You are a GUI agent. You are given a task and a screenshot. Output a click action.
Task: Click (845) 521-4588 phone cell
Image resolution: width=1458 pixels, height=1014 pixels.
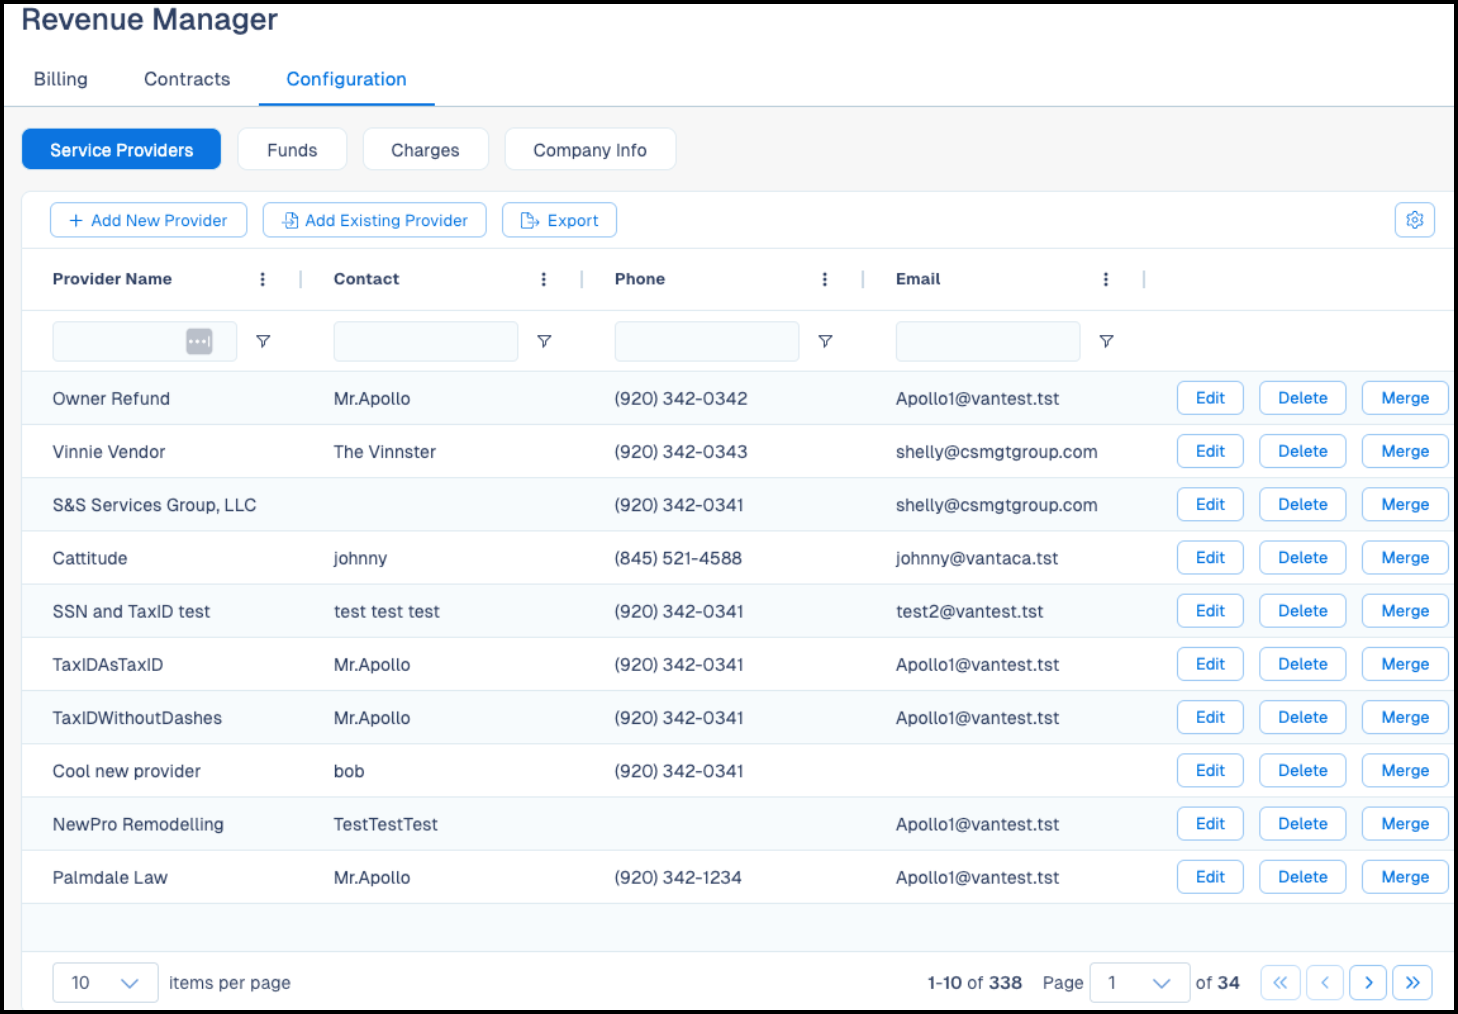(x=678, y=558)
